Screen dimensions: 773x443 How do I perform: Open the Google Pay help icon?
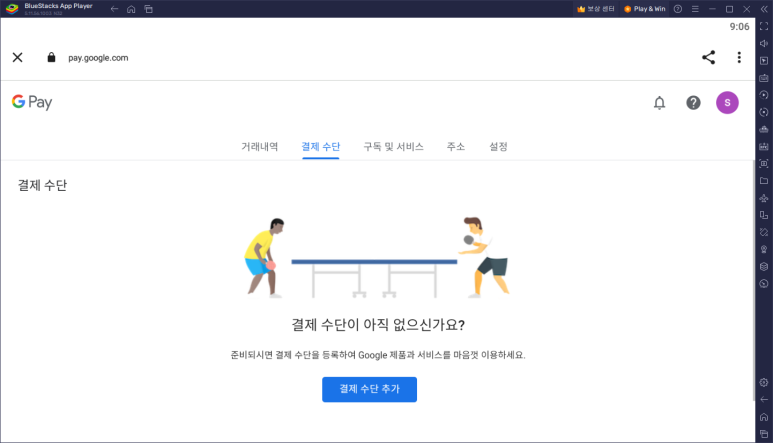point(693,102)
